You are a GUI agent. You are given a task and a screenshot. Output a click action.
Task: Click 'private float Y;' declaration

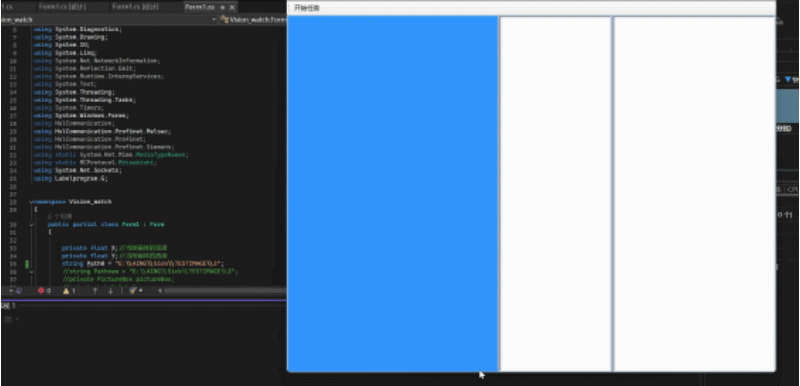pos(90,256)
